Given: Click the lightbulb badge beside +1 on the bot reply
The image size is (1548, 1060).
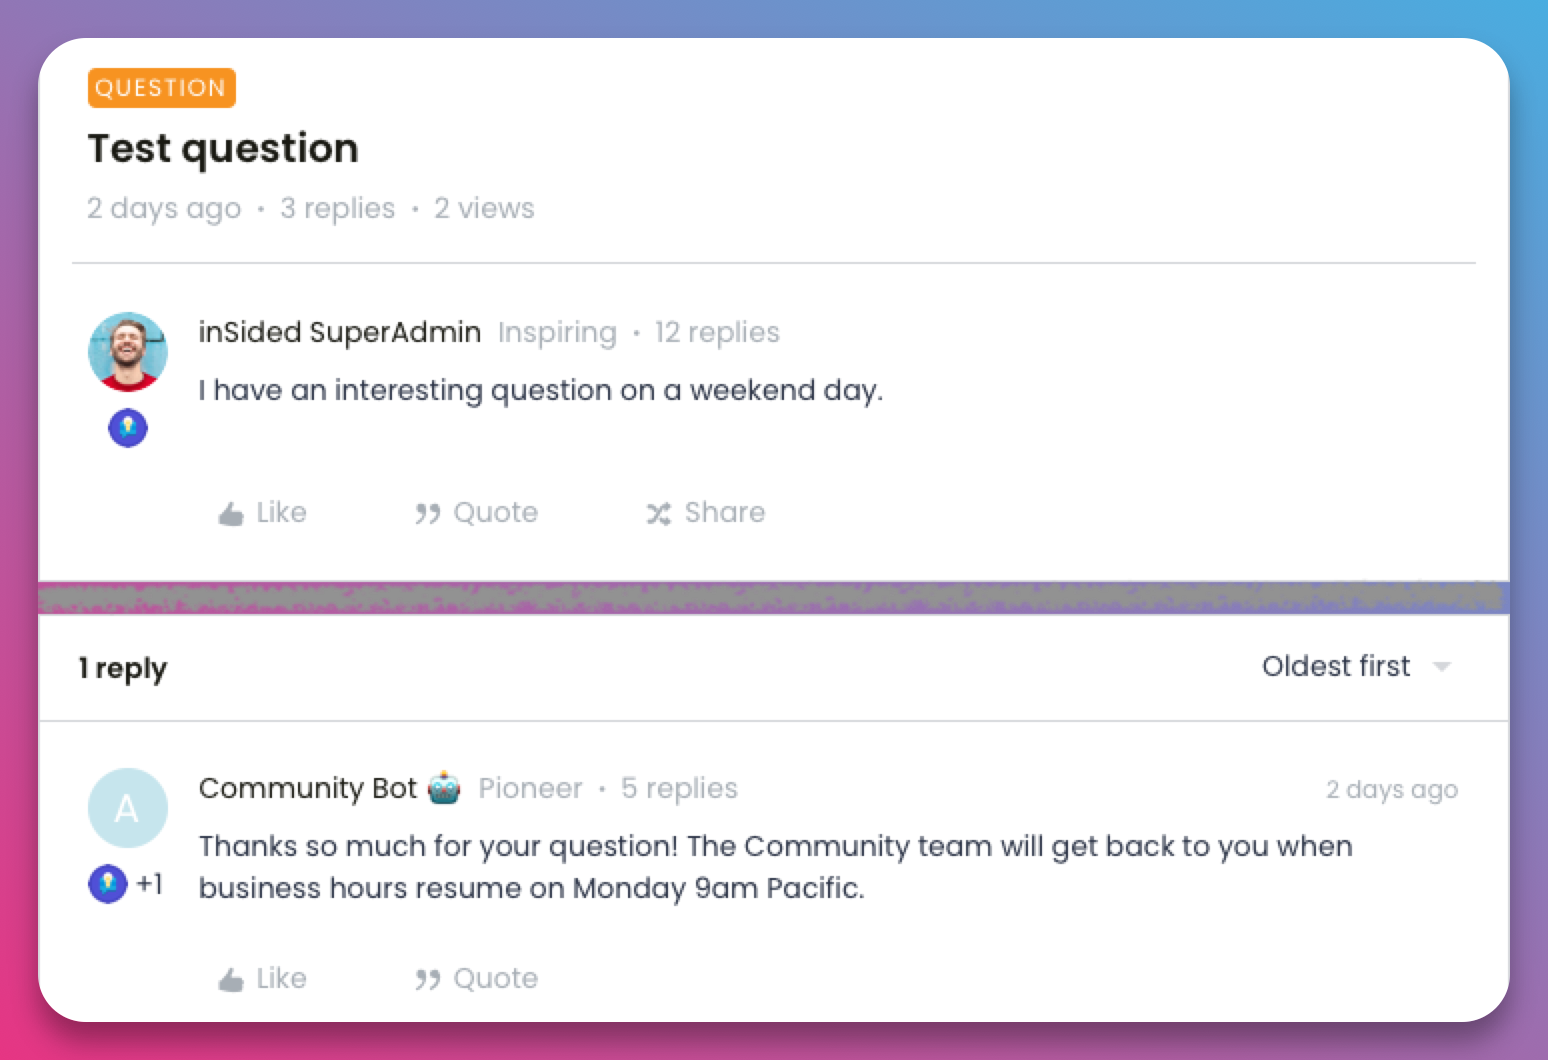Looking at the screenshot, I should tap(108, 884).
